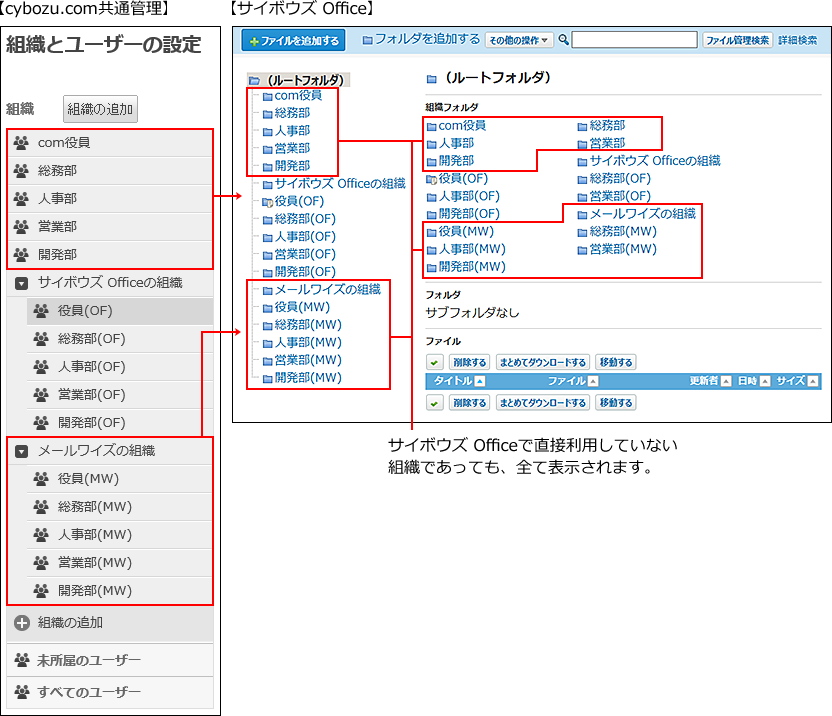
Task: Open 営業部(MW) folder in the tree
Action: (308, 360)
